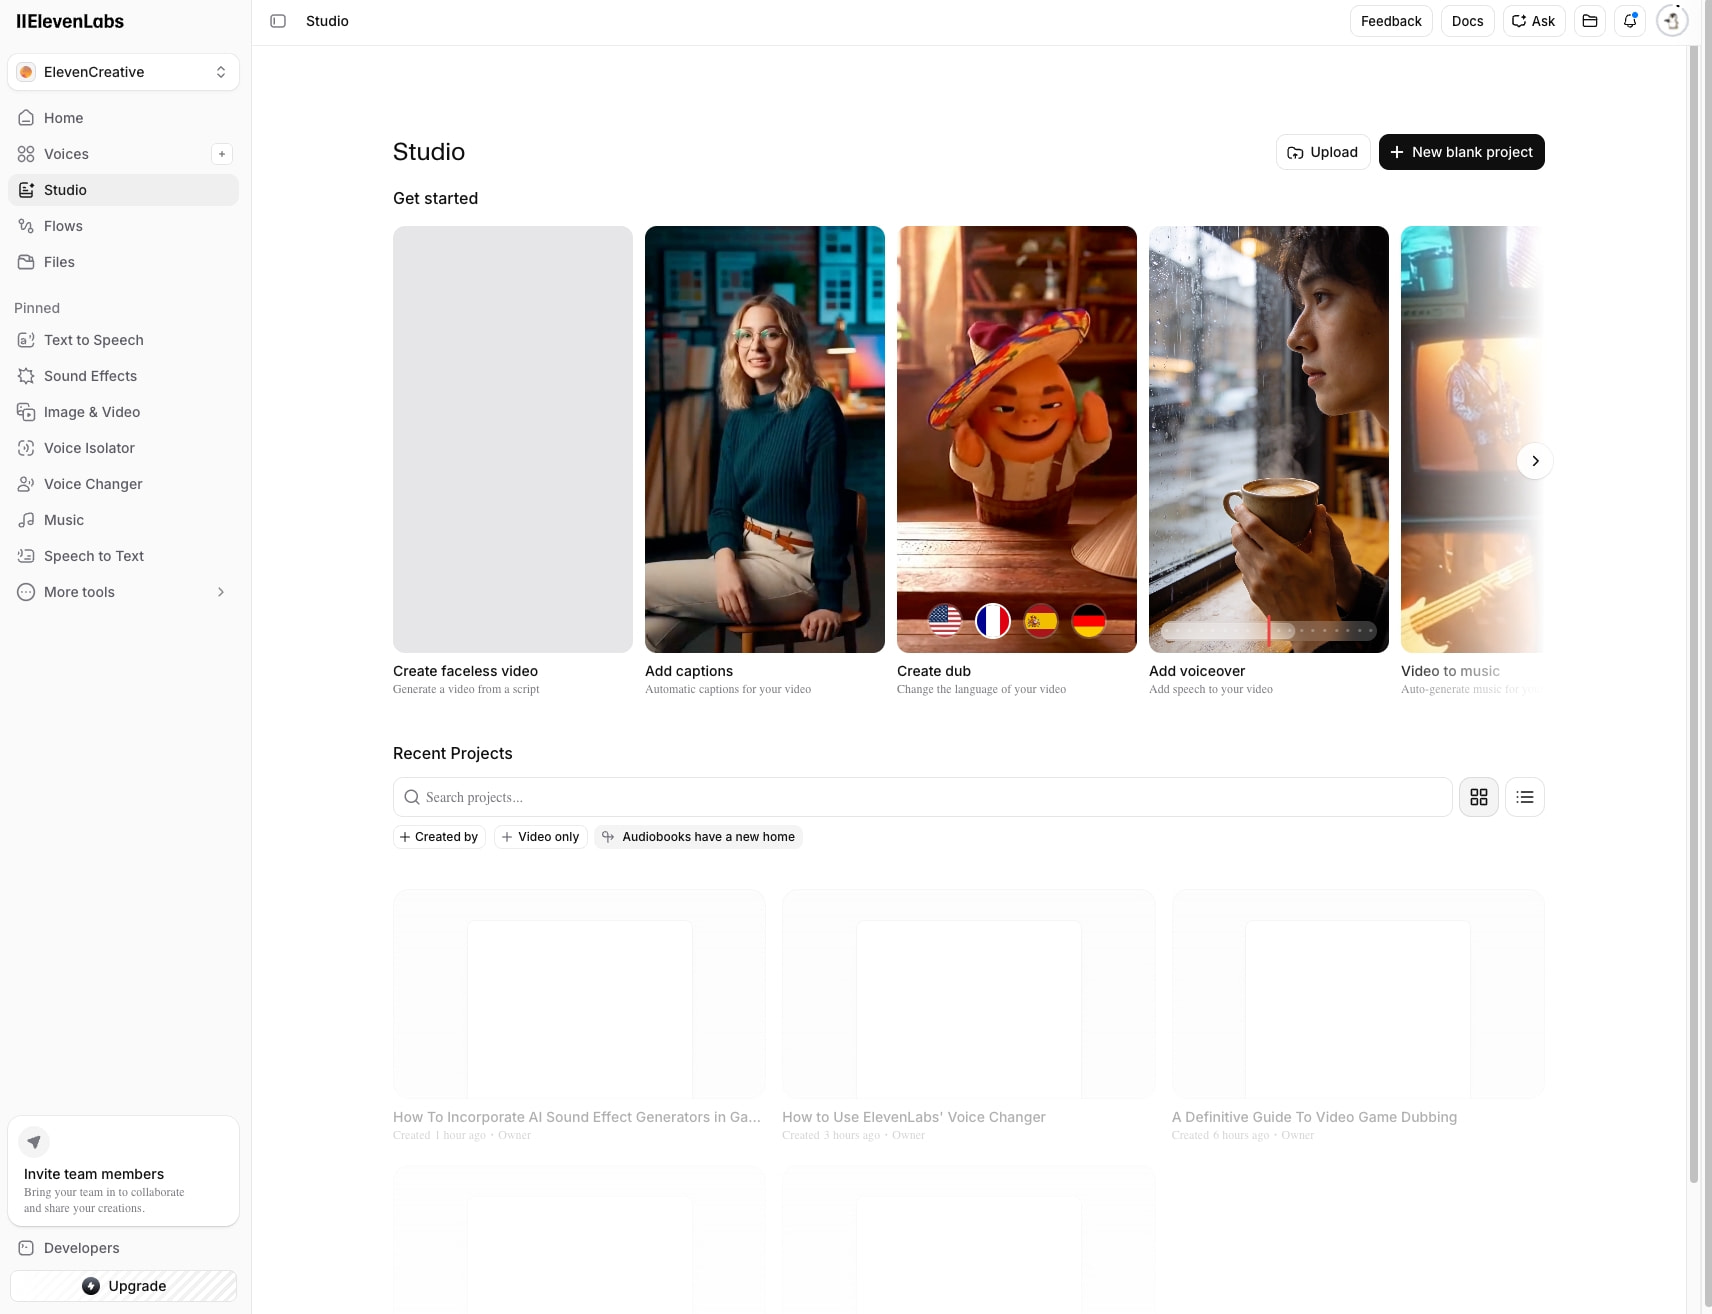Open notifications bell icon
Image resolution: width=1712 pixels, height=1314 pixels.
1630,21
